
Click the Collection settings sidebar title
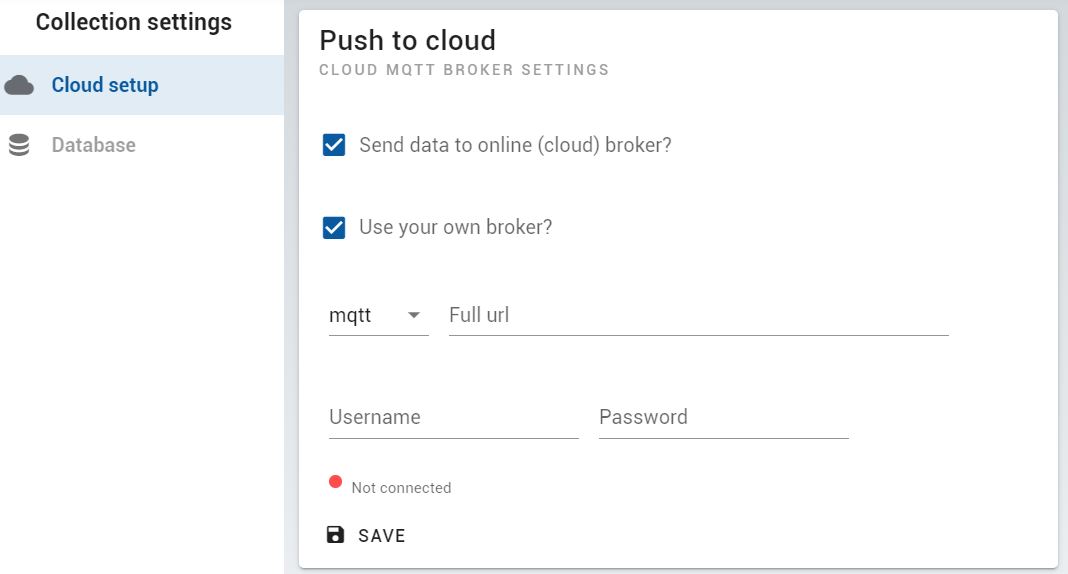click(x=134, y=22)
